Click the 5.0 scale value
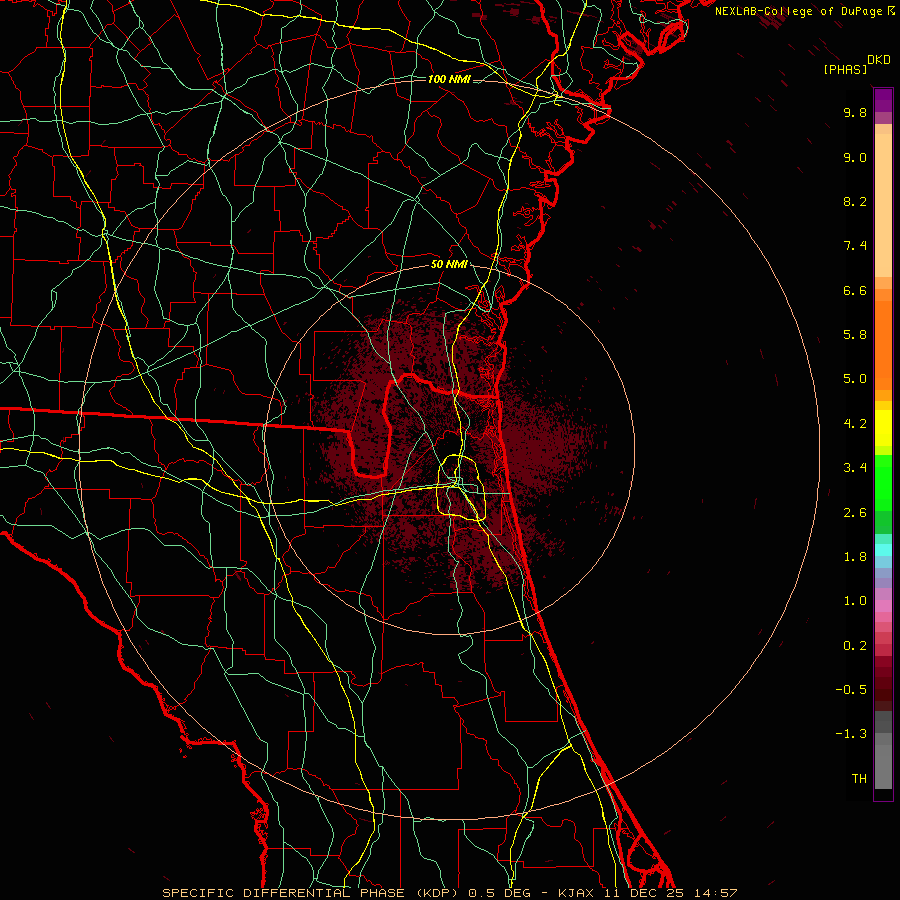Viewport: 900px width, 900px height. click(x=855, y=379)
